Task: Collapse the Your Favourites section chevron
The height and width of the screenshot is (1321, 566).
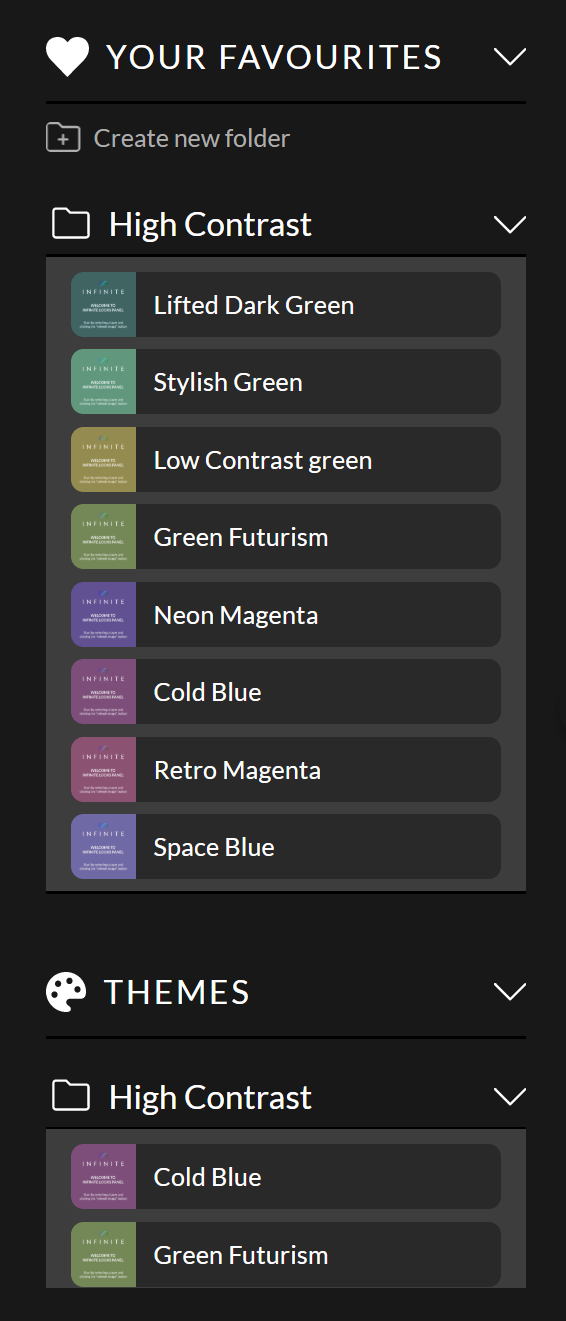Action: click(510, 57)
